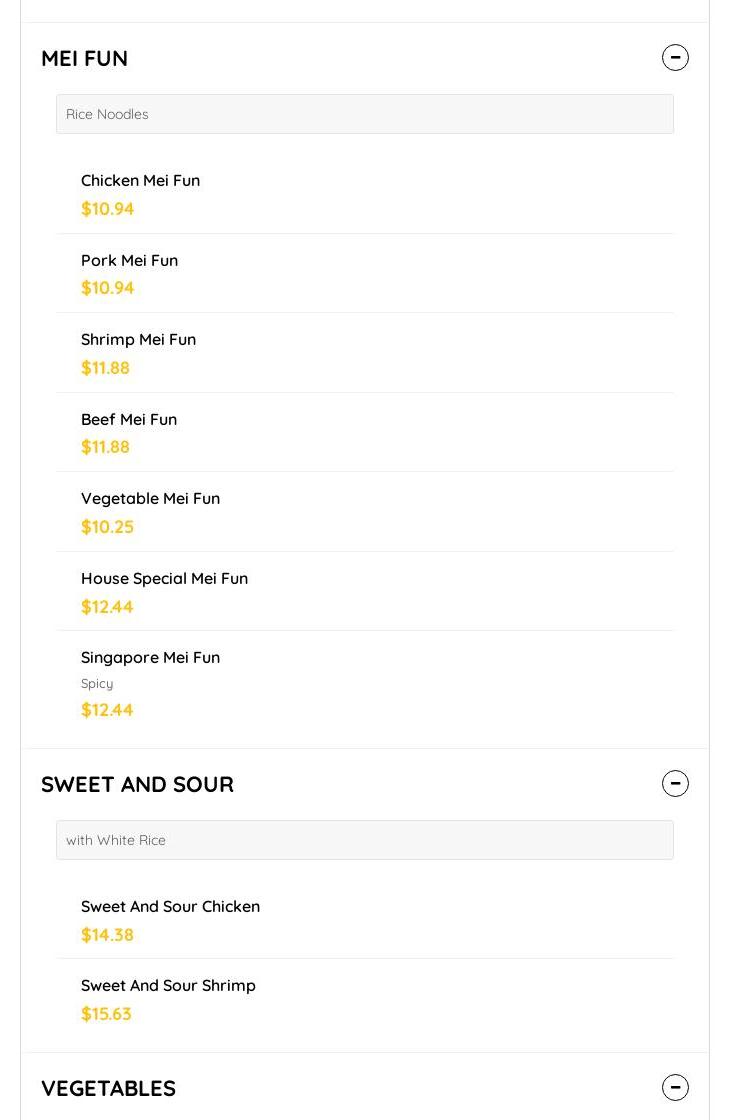The height and width of the screenshot is (1120, 750).
Task: Collapse the Mei Fun section
Action: [x=675, y=58]
